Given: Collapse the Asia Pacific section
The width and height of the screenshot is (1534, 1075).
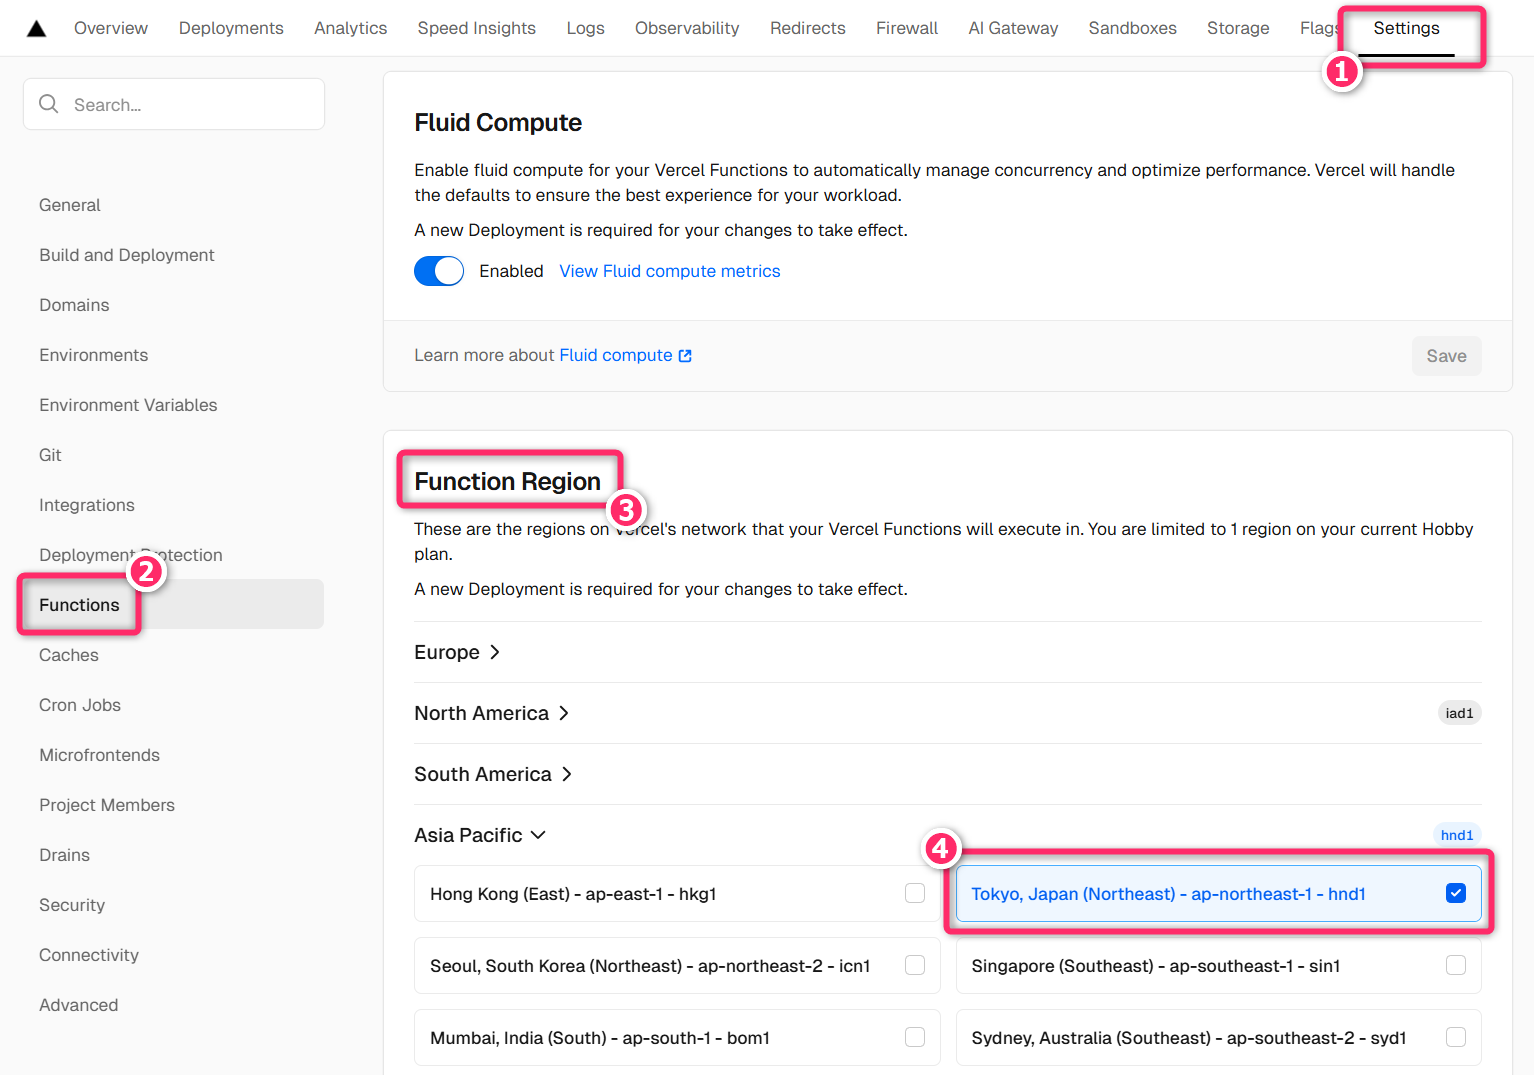Looking at the screenshot, I should [x=480, y=835].
